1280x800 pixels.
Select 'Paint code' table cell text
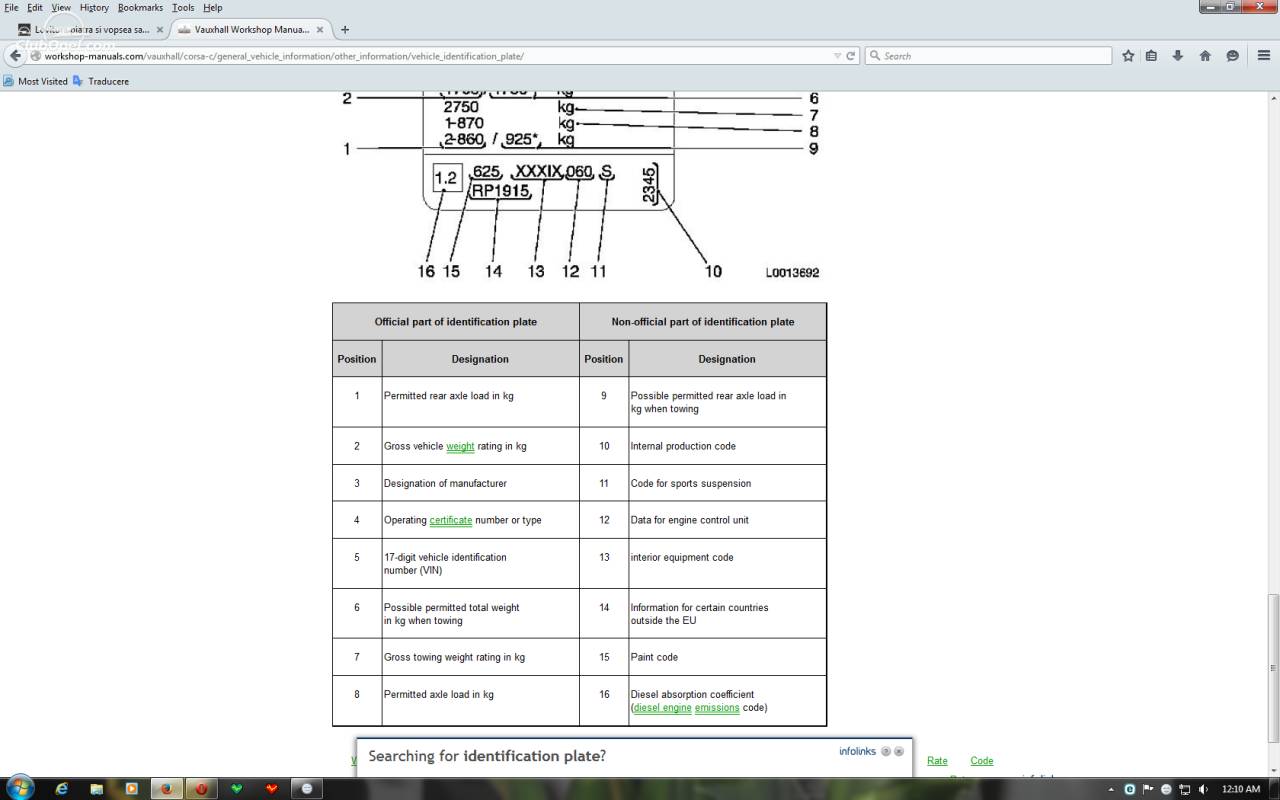[x=654, y=657]
